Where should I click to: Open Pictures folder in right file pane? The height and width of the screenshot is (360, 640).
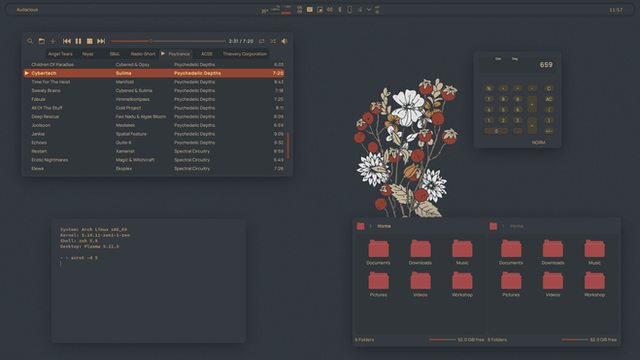pyautogui.click(x=511, y=284)
